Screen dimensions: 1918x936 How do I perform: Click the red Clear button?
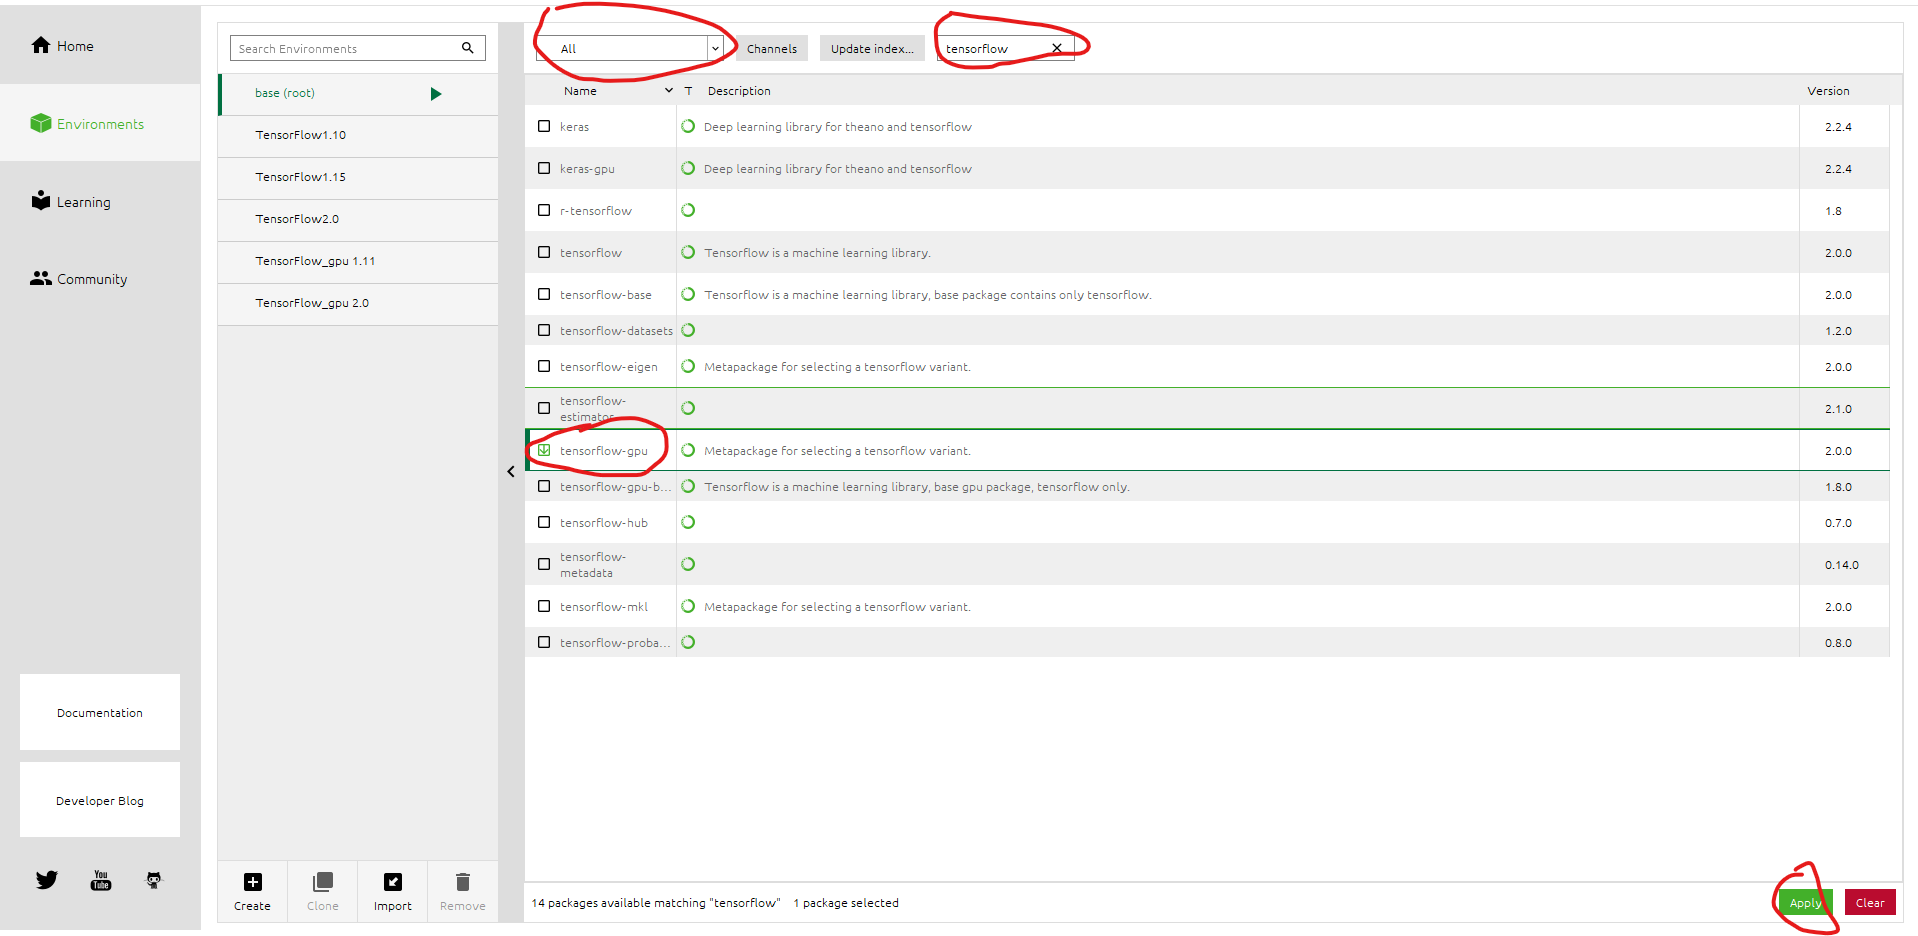pos(1870,902)
